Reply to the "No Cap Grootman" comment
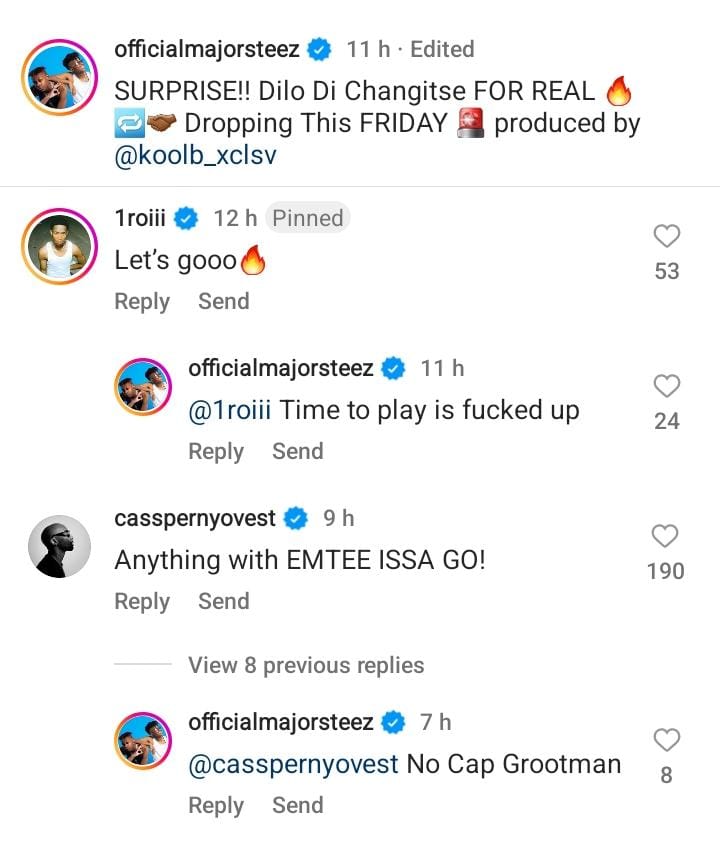The height and width of the screenshot is (848, 720). 216,805
